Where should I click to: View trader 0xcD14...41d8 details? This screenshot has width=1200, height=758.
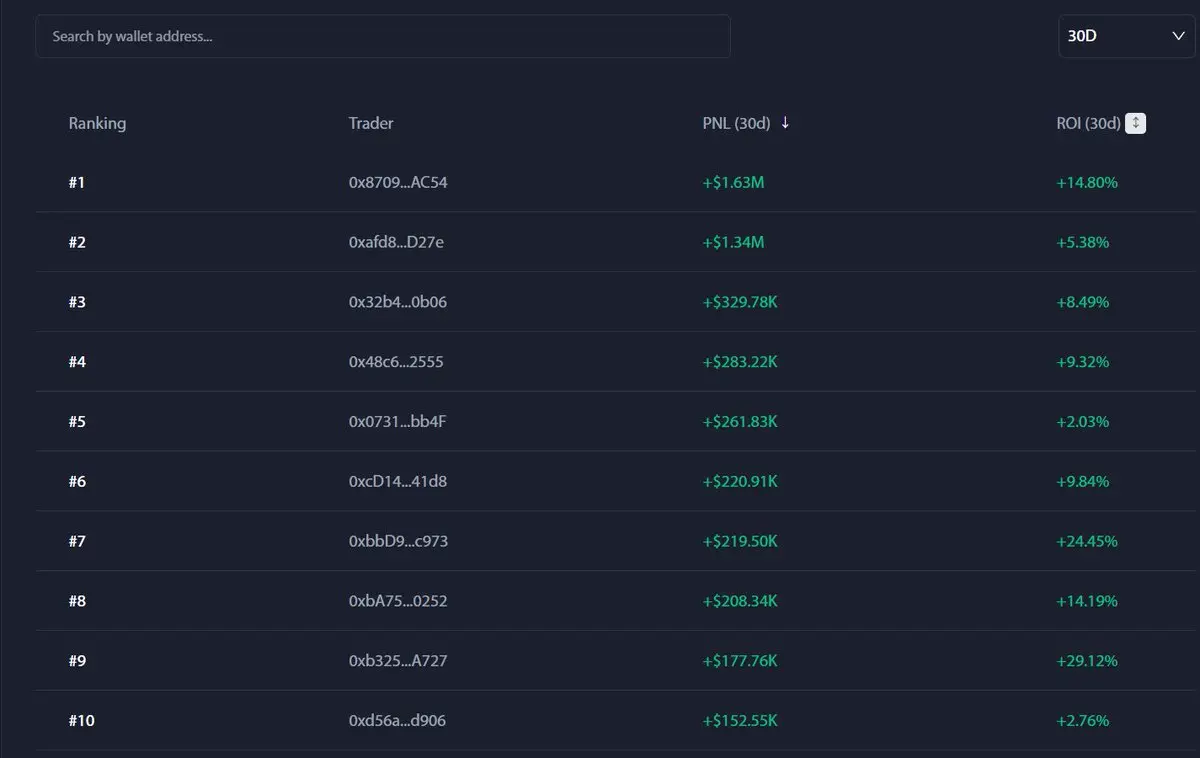[x=398, y=482]
